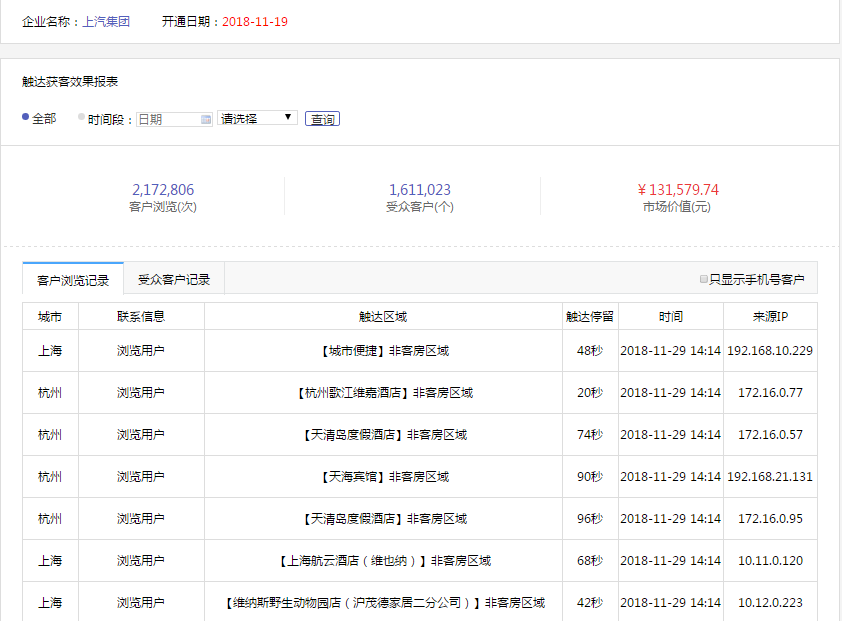Click the 查询 button
This screenshot has height=621, width=842.
(x=322, y=119)
